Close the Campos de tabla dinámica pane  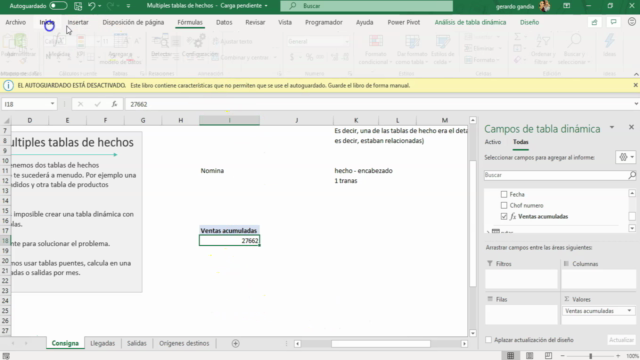tap(631, 127)
